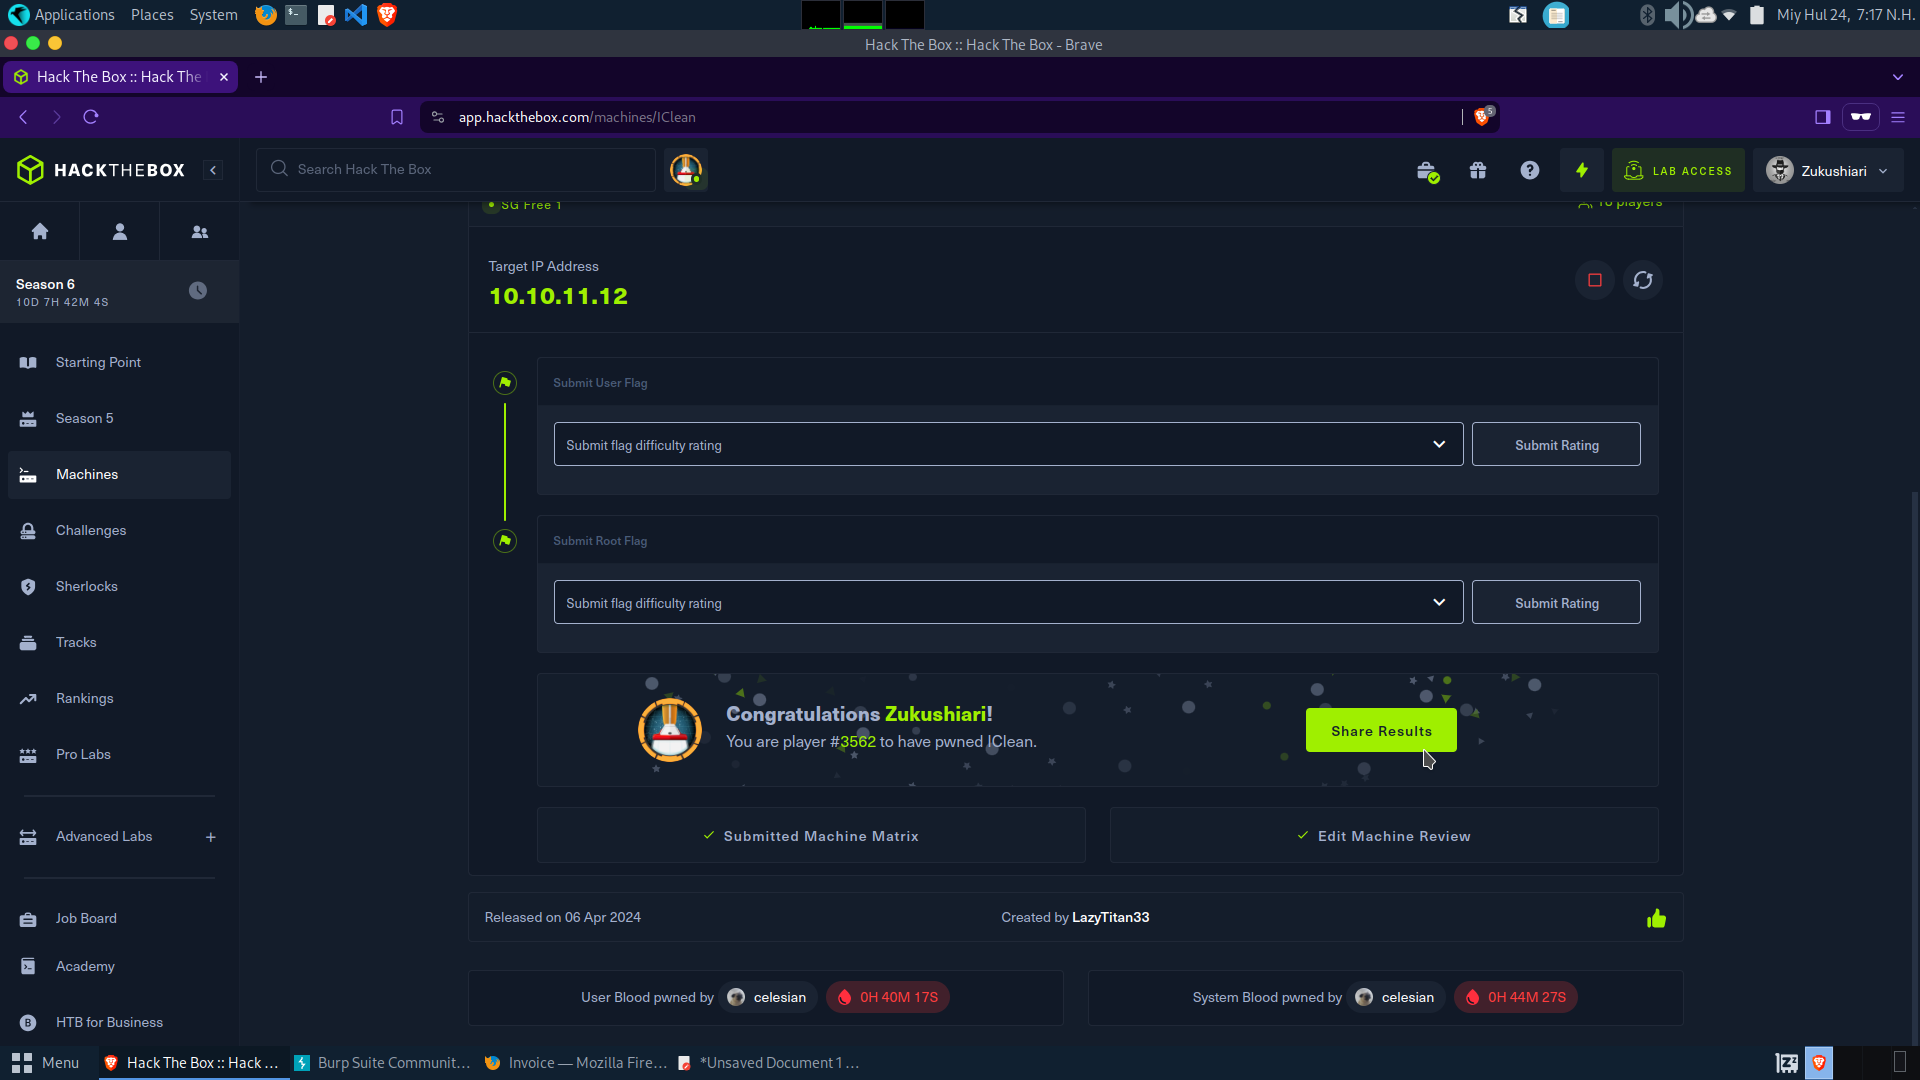
Task: Click the stop machine icon
Action: pos(1595,280)
